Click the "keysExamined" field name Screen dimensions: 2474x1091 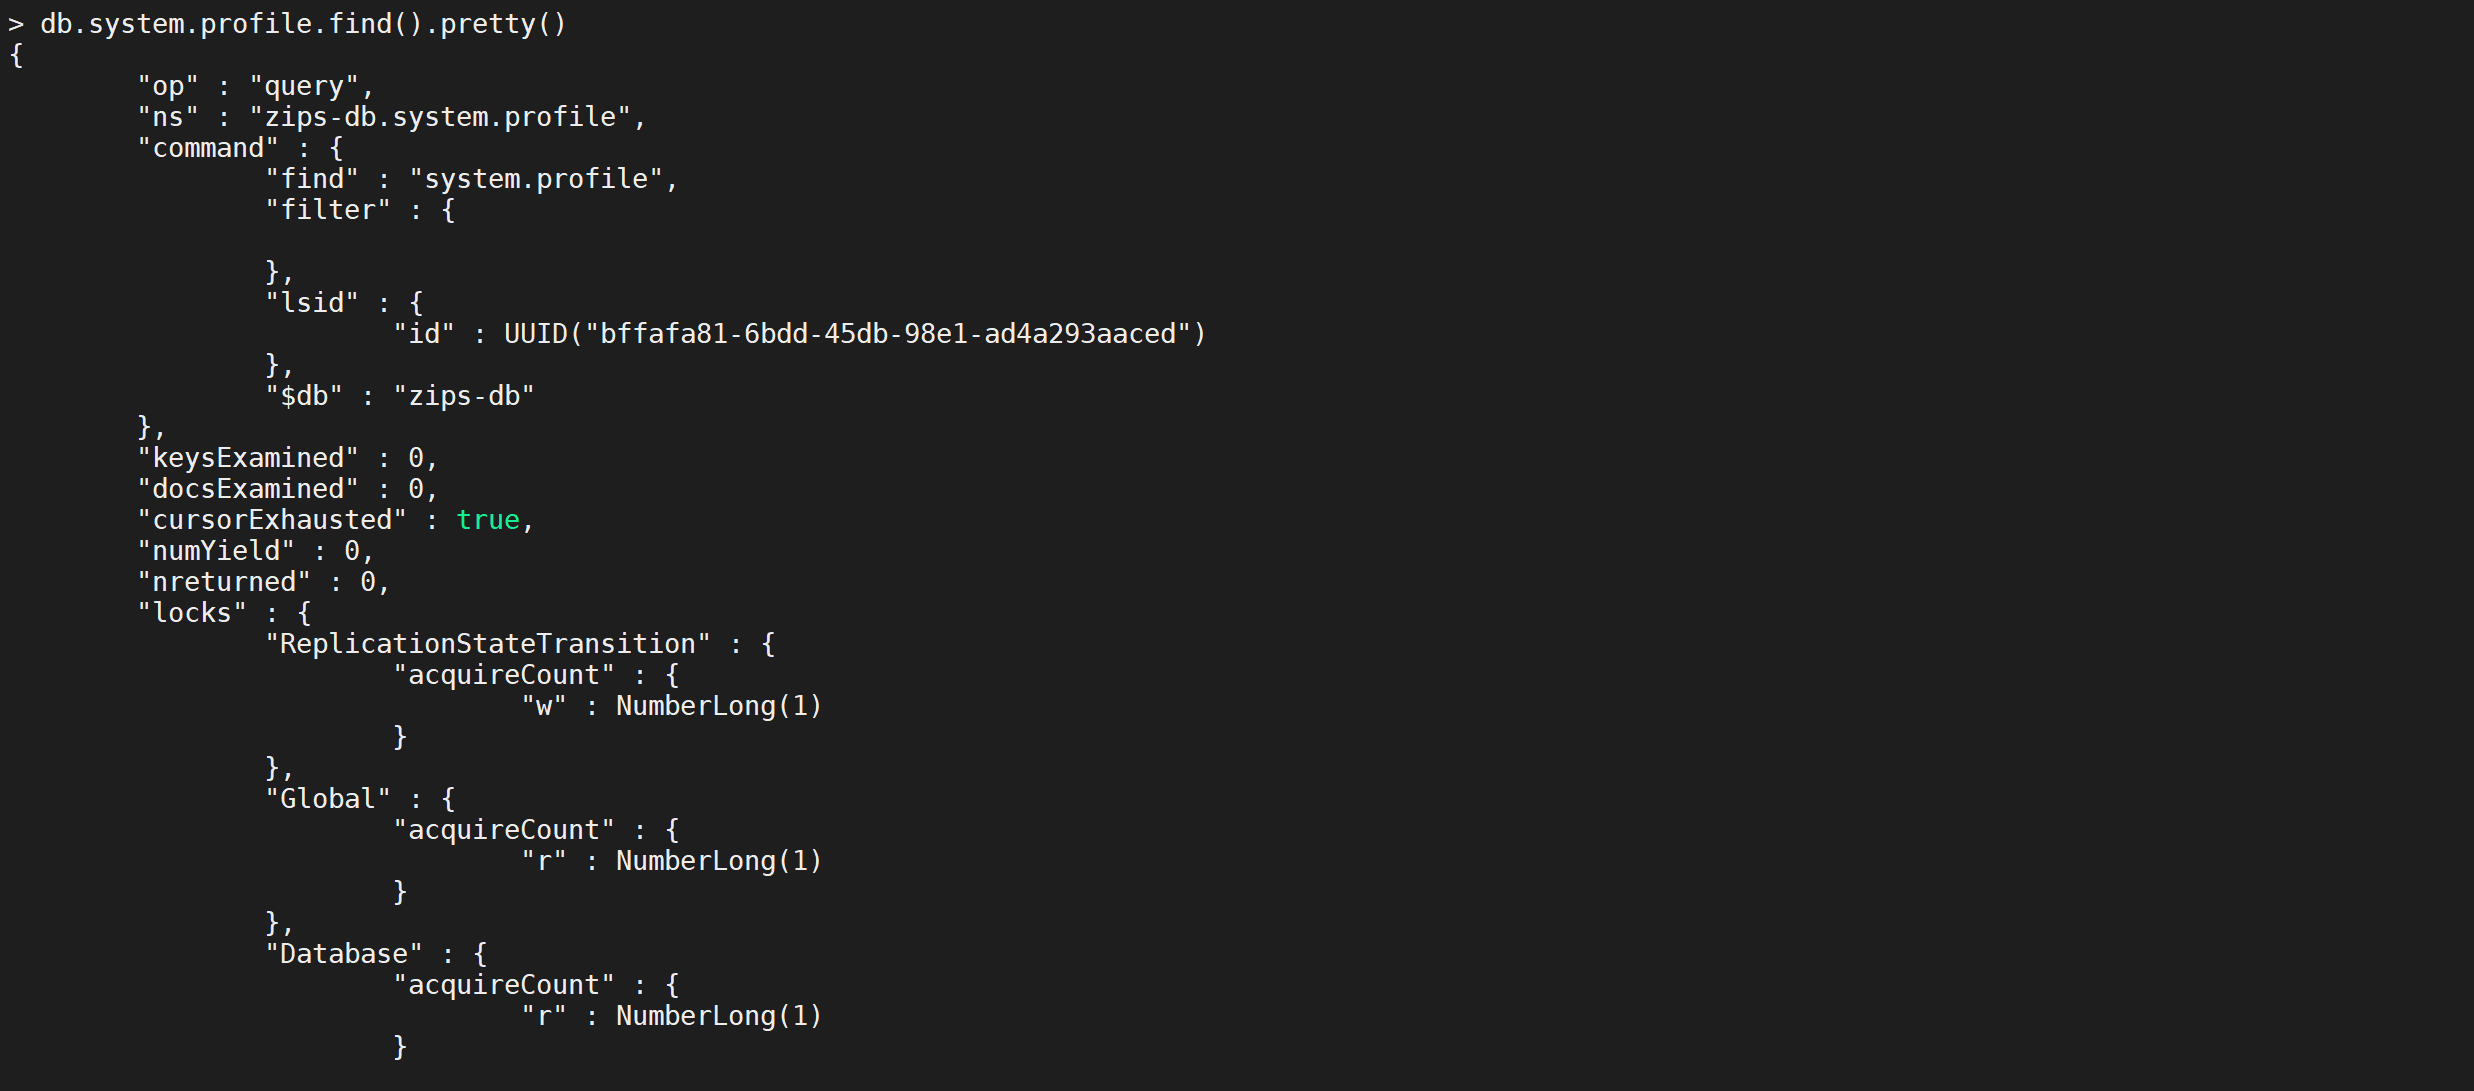tap(248, 459)
